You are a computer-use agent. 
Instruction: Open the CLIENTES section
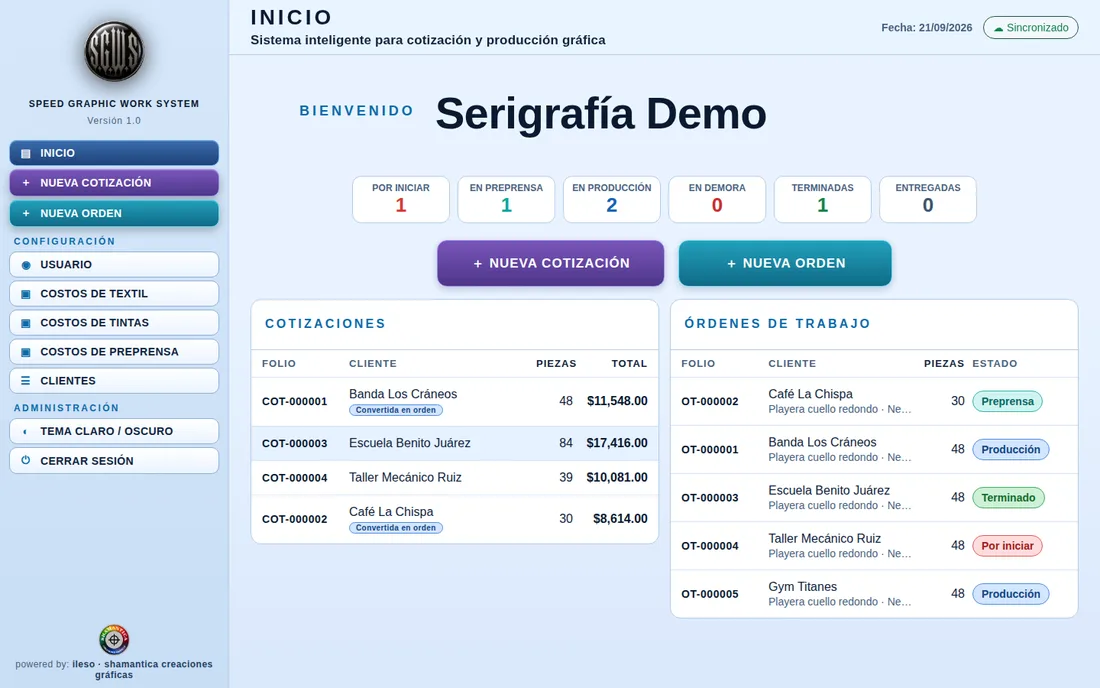(114, 381)
